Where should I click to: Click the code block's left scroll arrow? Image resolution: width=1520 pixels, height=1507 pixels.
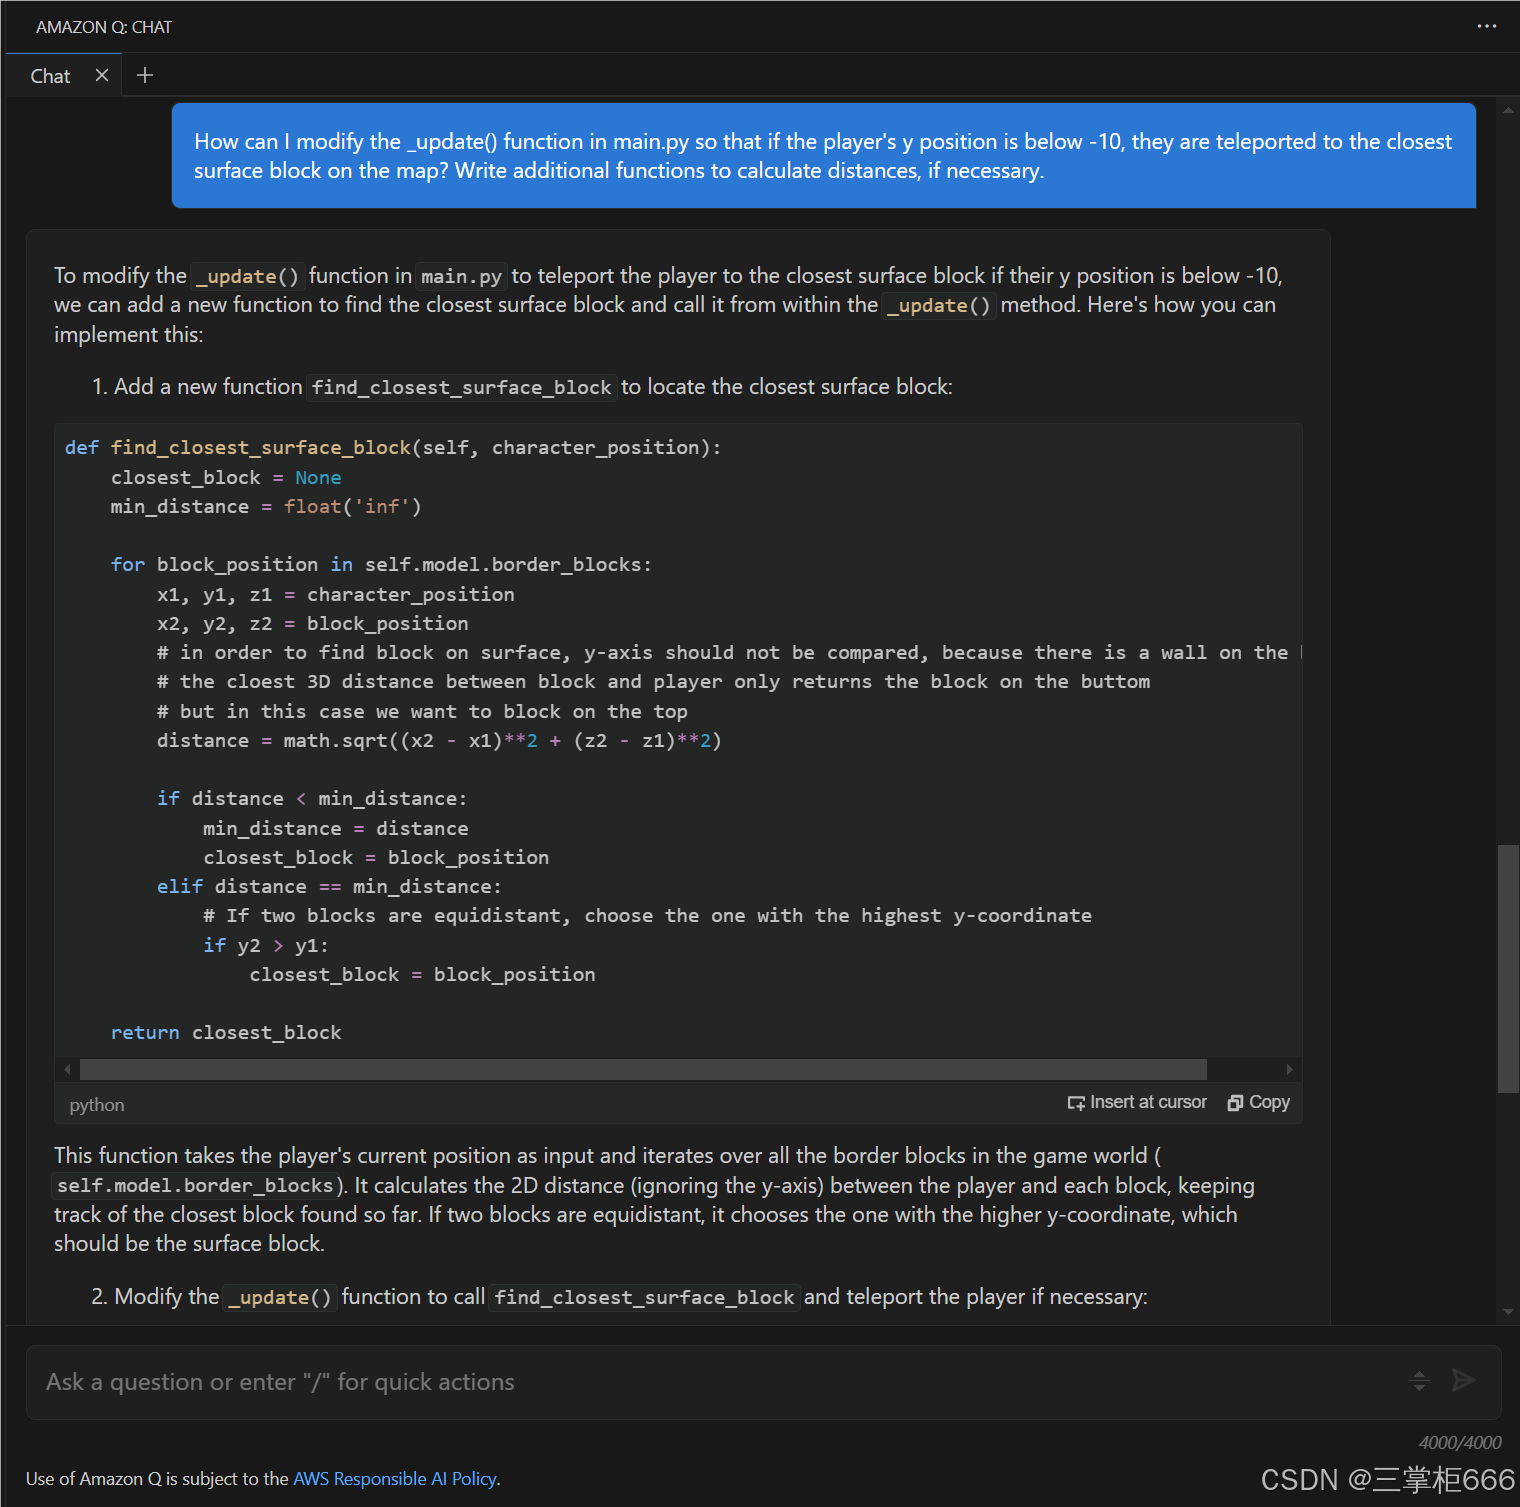67,1070
